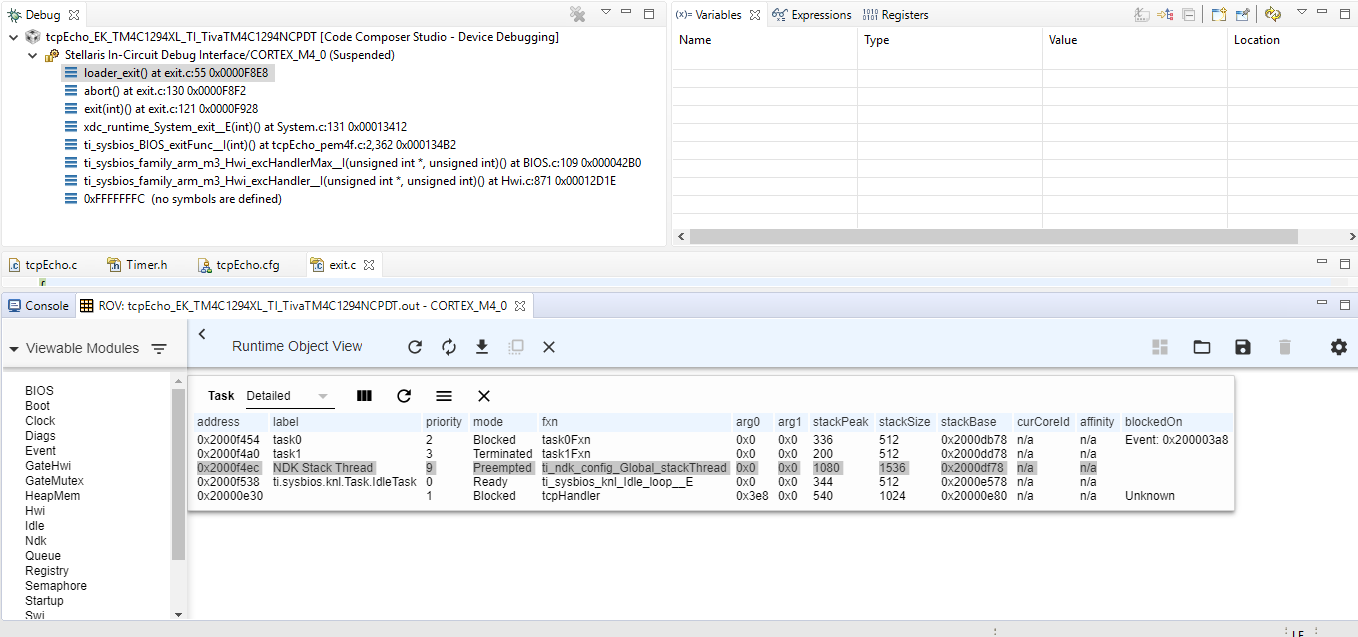Image resolution: width=1358 pixels, height=637 pixels.
Task: Click the column chooser icon in Task view
Action: click(x=365, y=396)
